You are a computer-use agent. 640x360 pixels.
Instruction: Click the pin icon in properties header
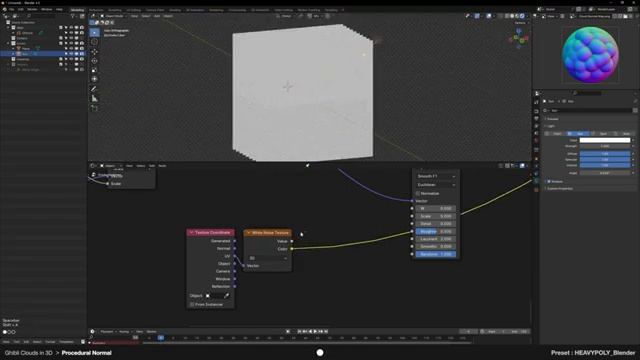point(635,101)
